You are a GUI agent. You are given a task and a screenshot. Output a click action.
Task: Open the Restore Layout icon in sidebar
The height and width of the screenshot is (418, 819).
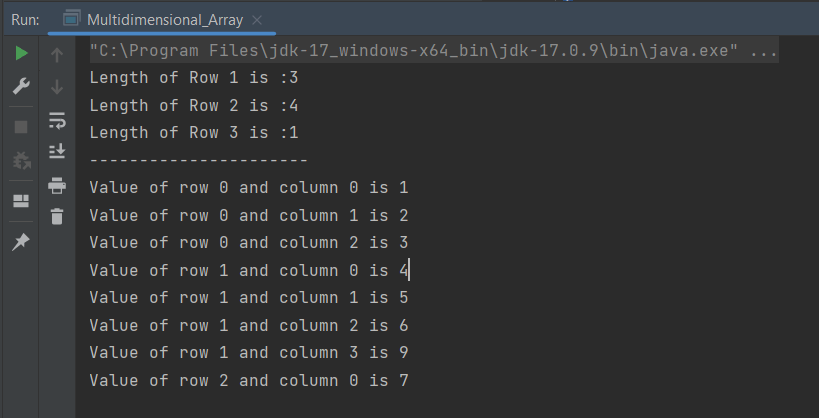click(x=21, y=201)
